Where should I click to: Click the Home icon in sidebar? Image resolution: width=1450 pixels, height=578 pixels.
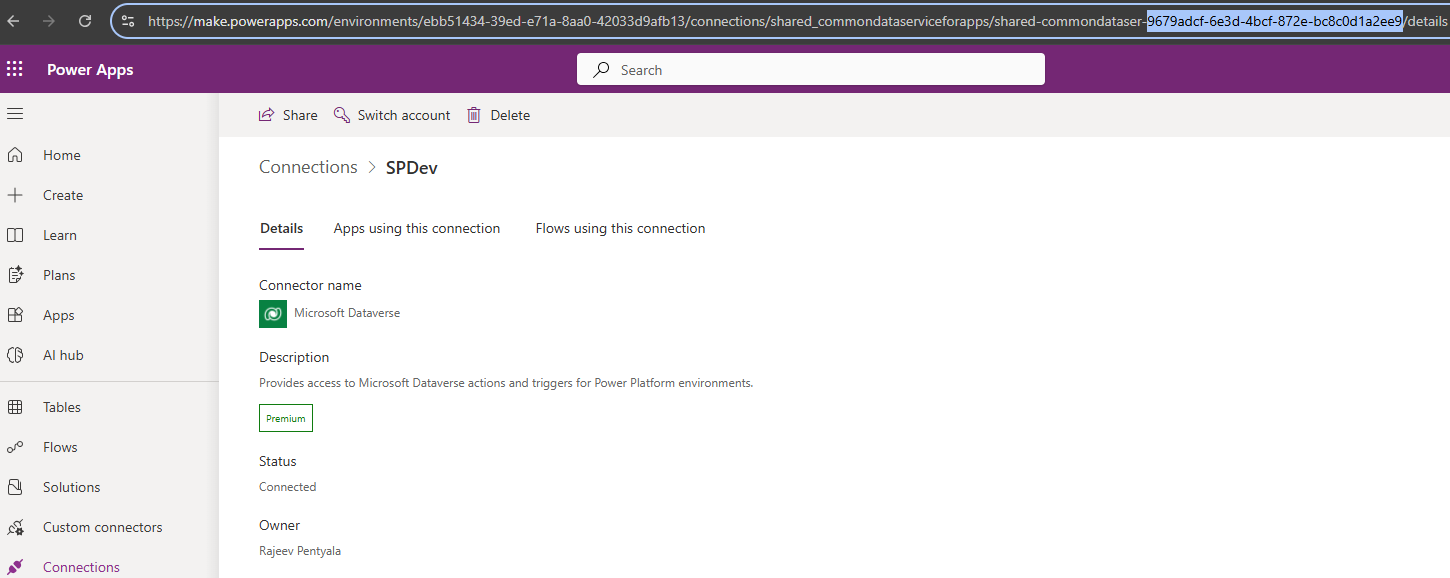coord(15,155)
